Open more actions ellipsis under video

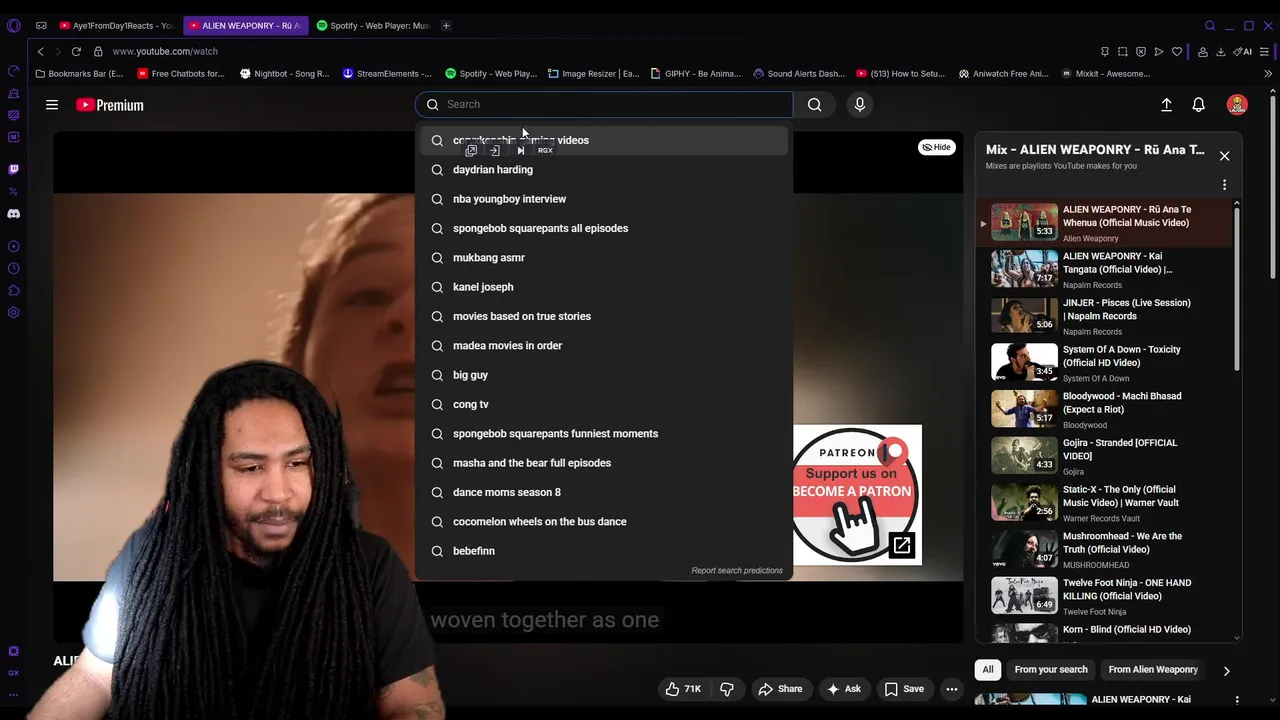(x=952, y=689)
